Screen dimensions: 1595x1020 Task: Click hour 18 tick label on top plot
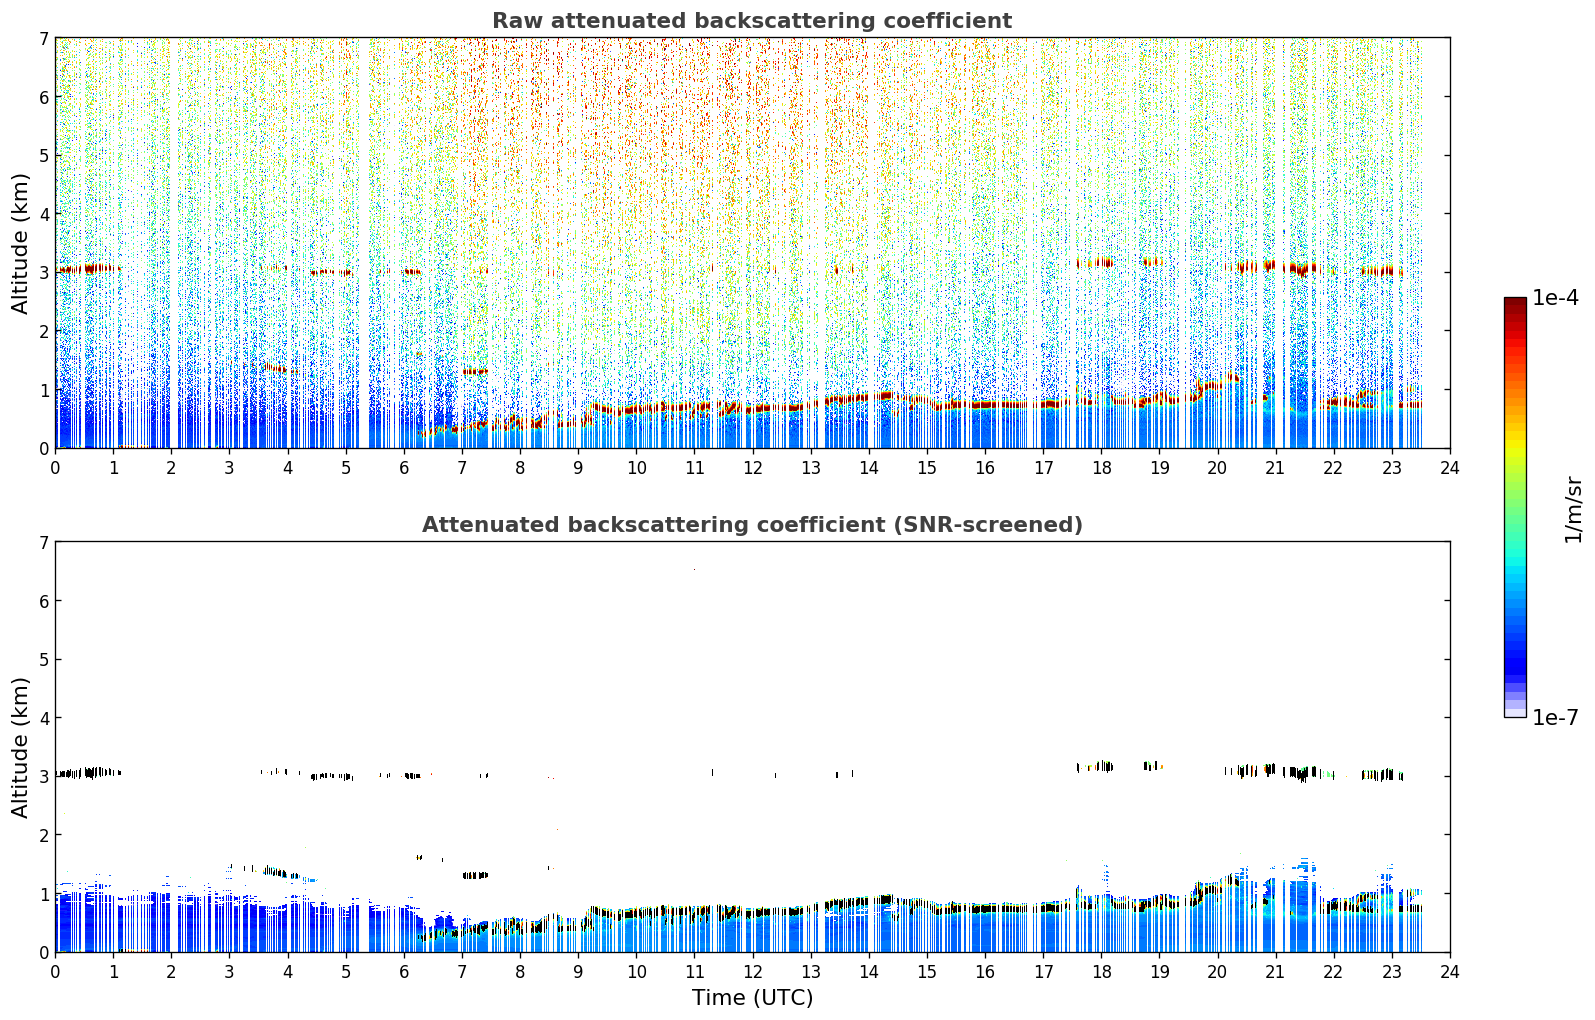1101,467
